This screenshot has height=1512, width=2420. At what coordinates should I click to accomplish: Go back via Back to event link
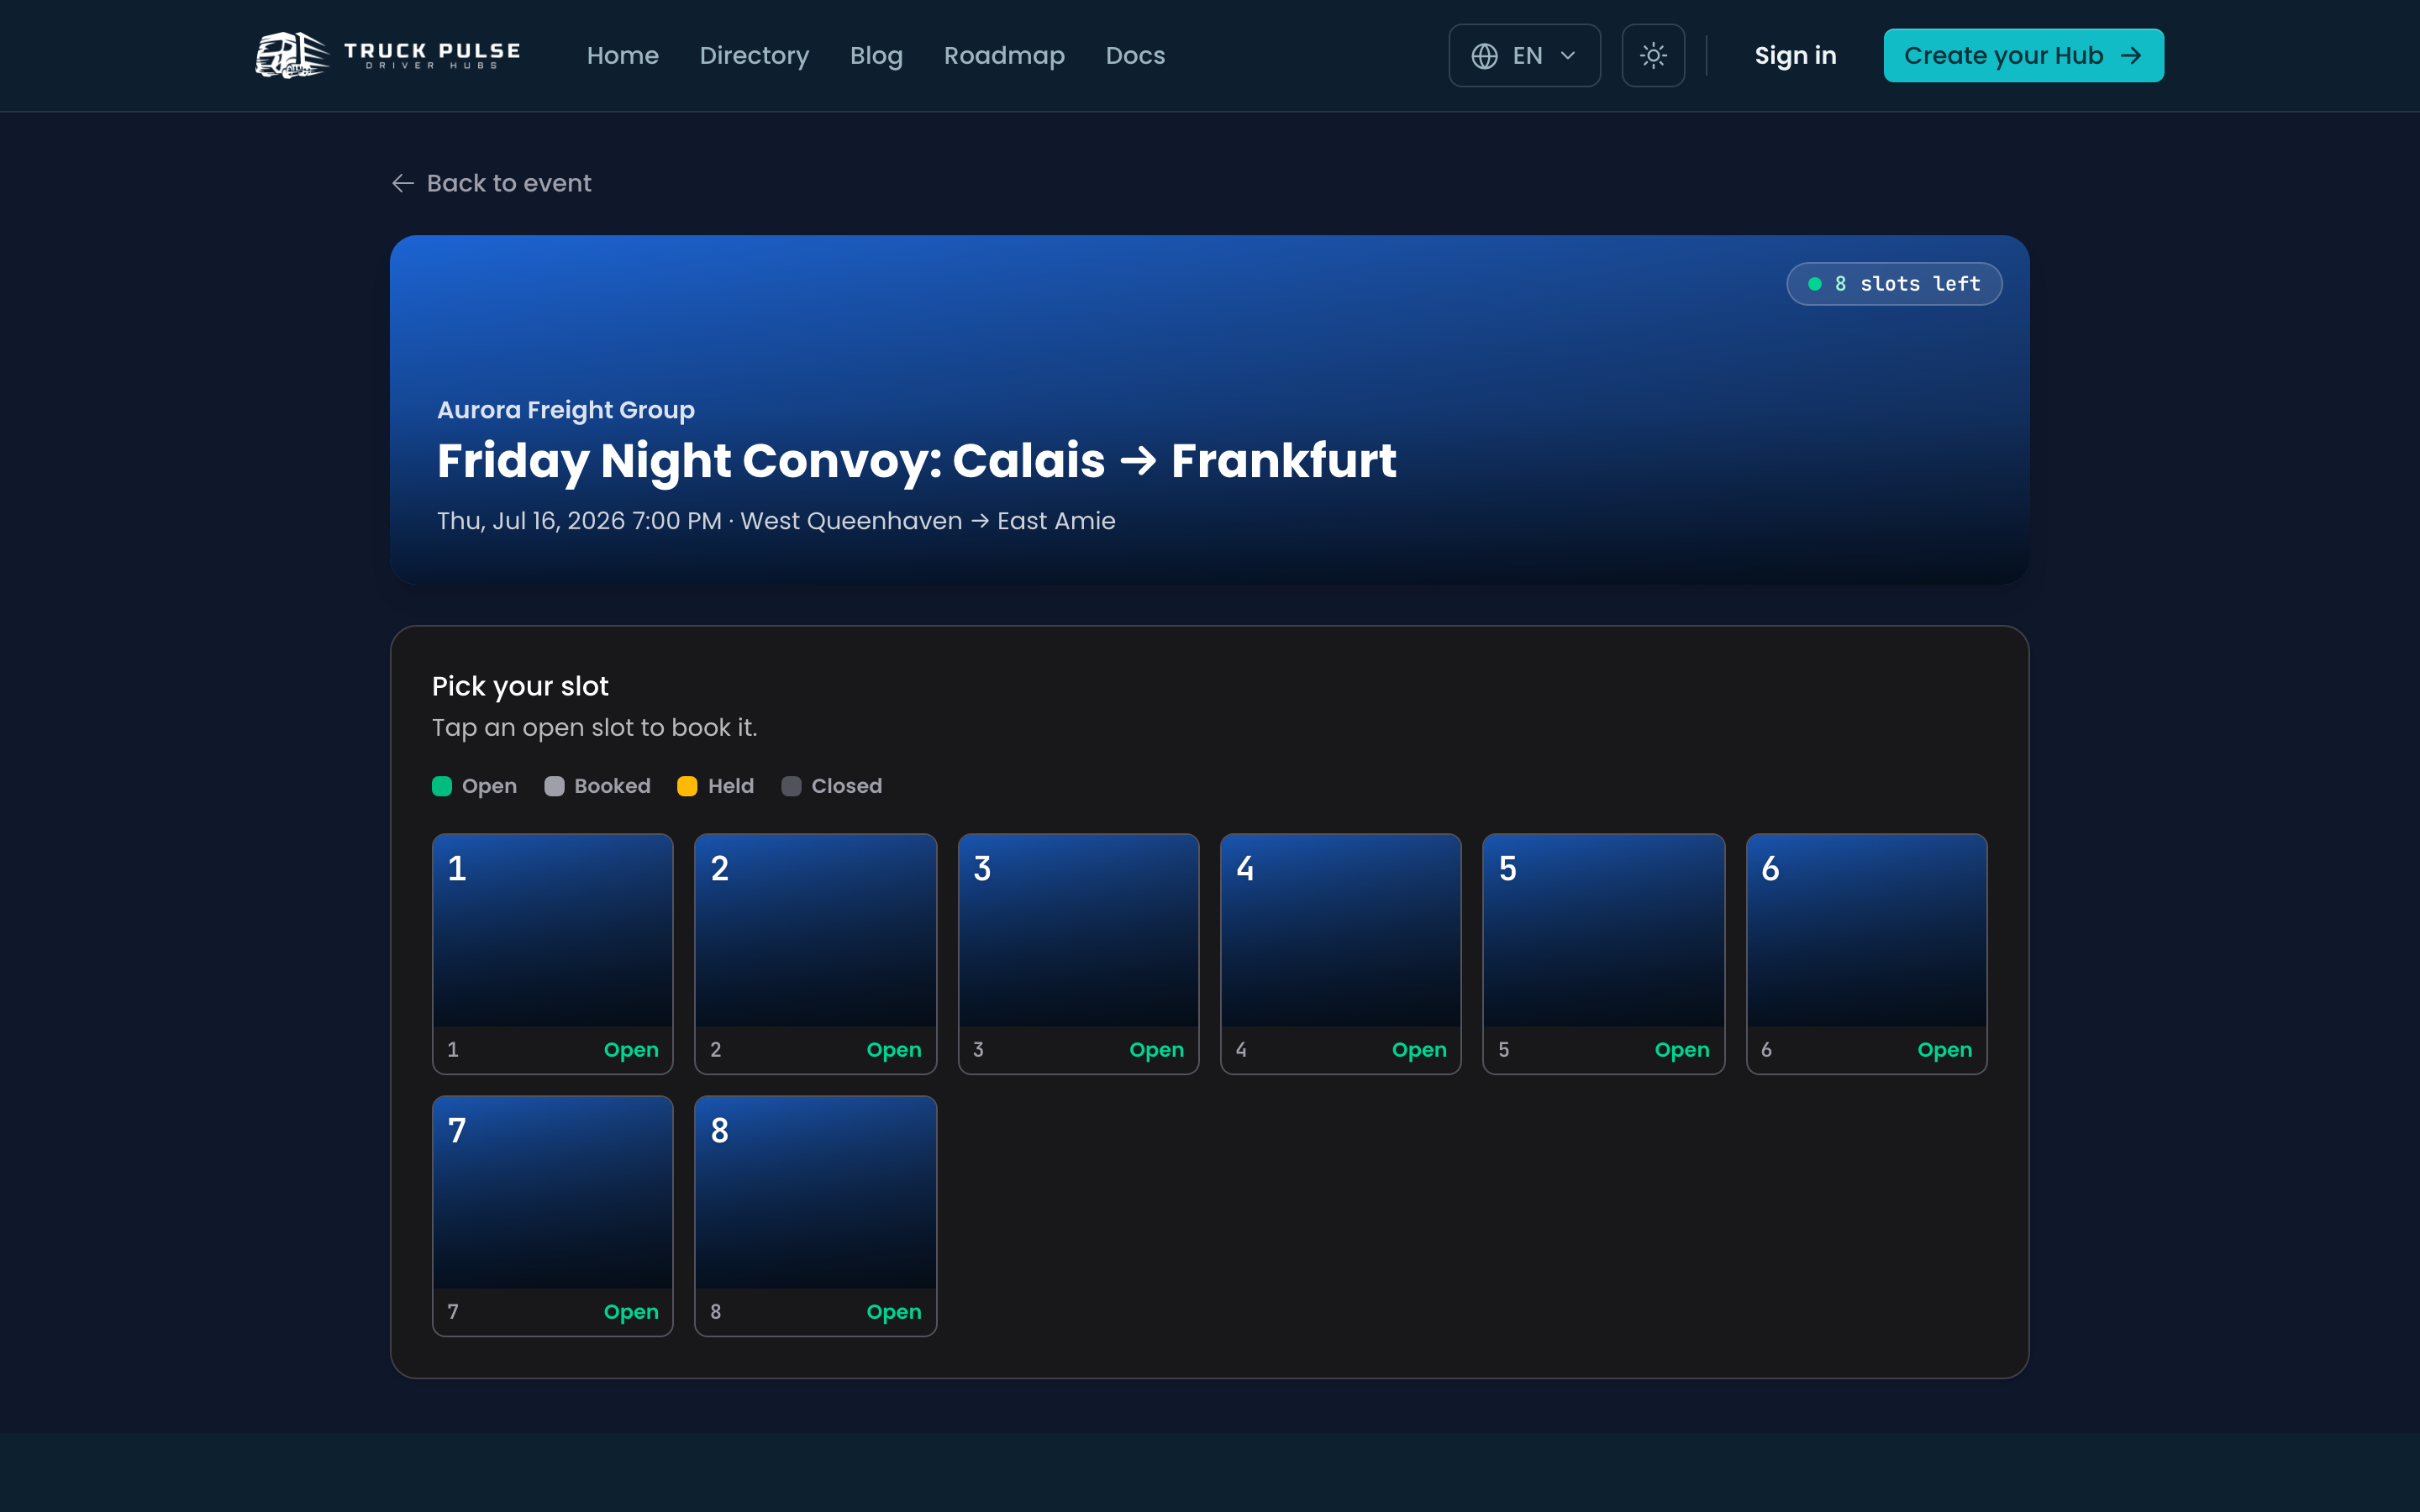(x=491, y=183)
